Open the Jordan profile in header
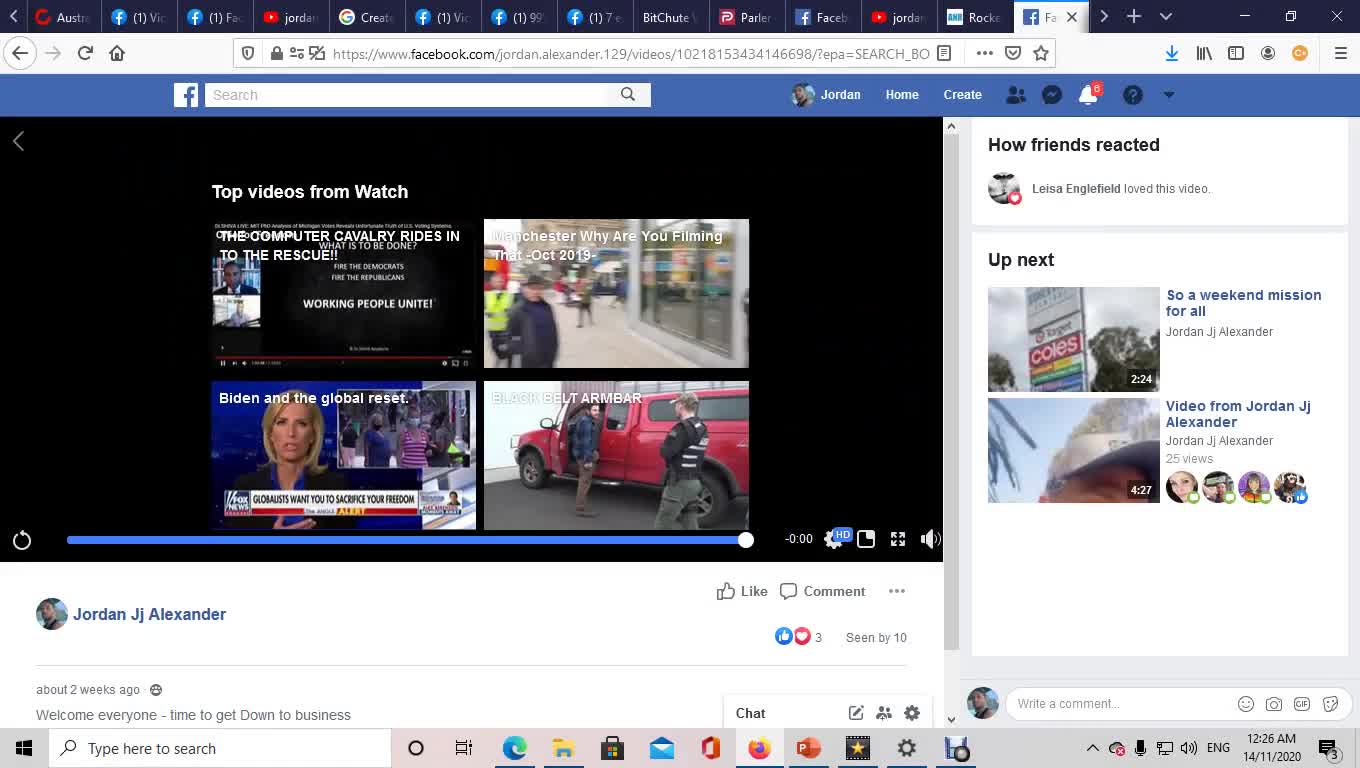This screenshot has height=768, width=1360. pyautogui.click(x=826, y=95)
